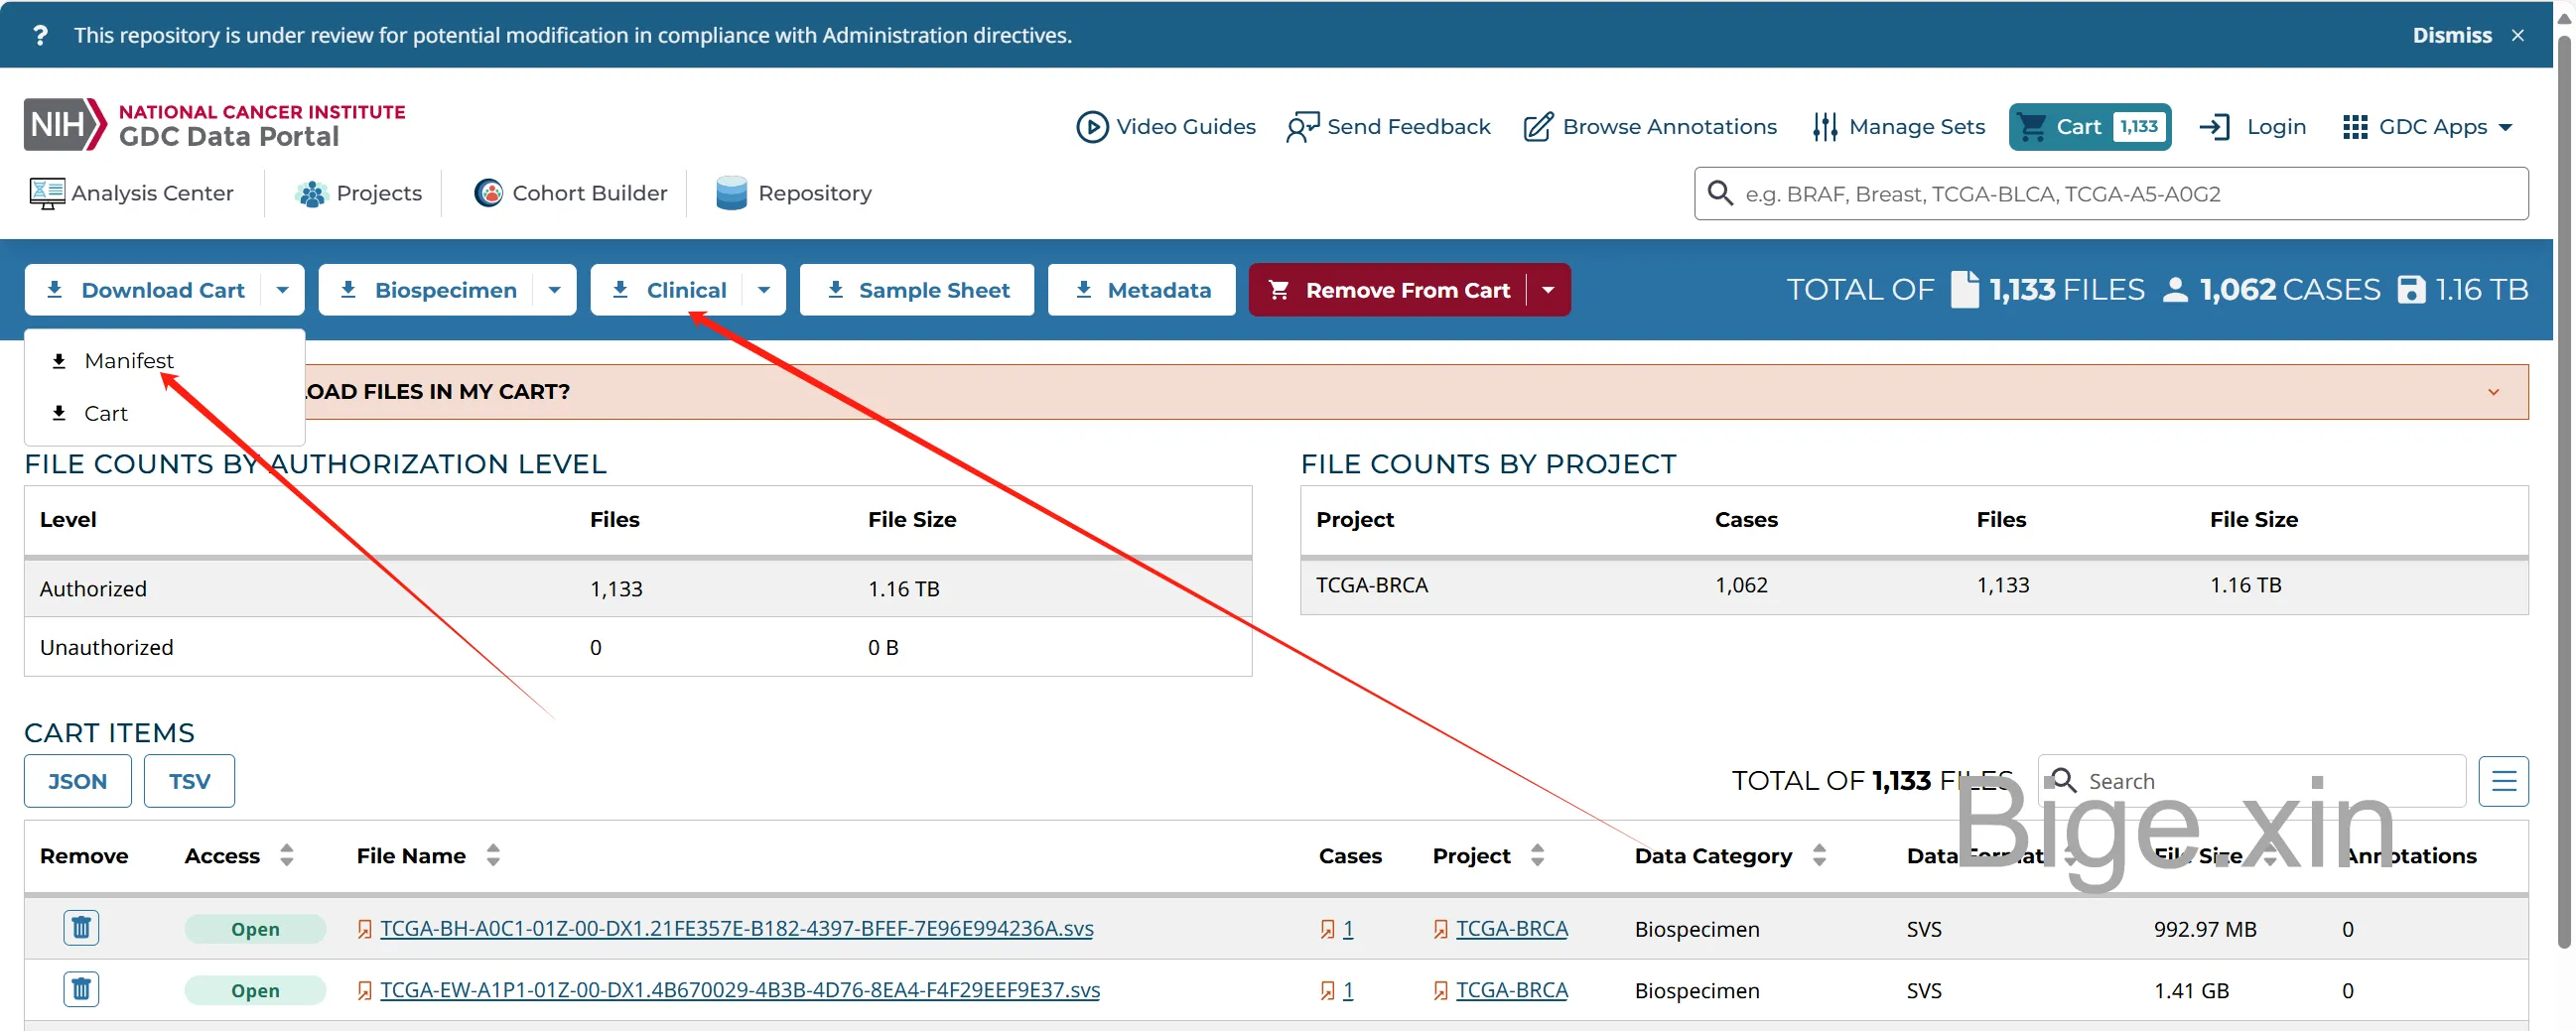The width and height of the screenshot is (2576, 1031).
Task: Click the Cases column header in cart items
Action: [x=1350, y=855]
